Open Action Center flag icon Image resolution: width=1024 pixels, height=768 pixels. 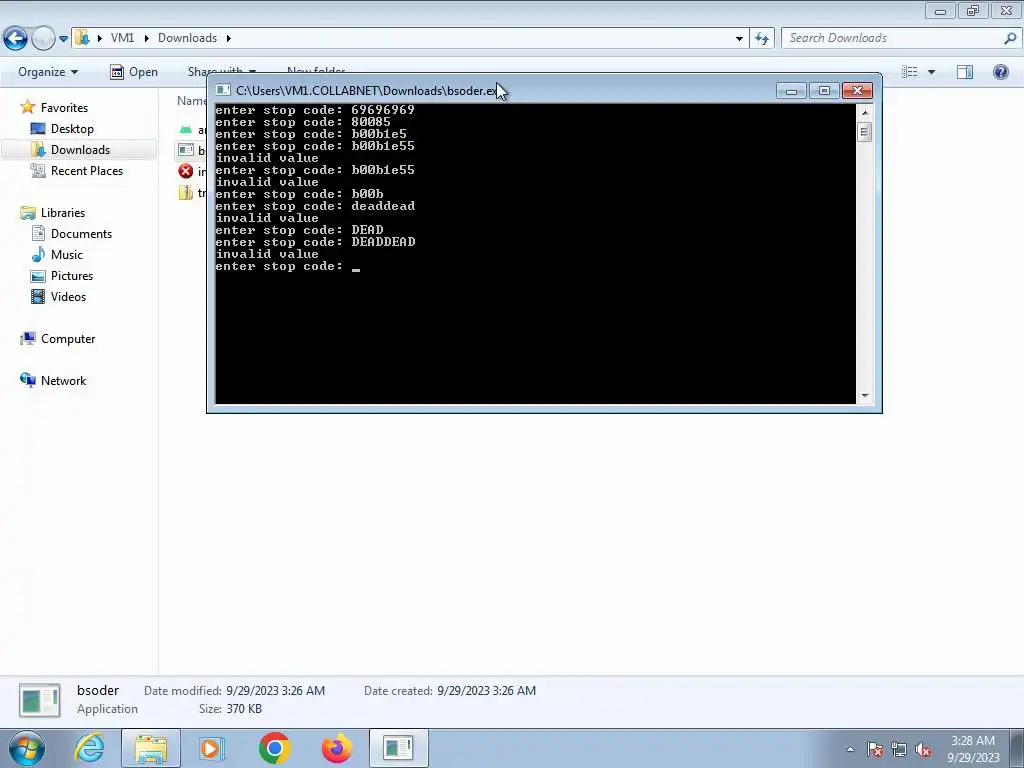[x=875, y=749]
